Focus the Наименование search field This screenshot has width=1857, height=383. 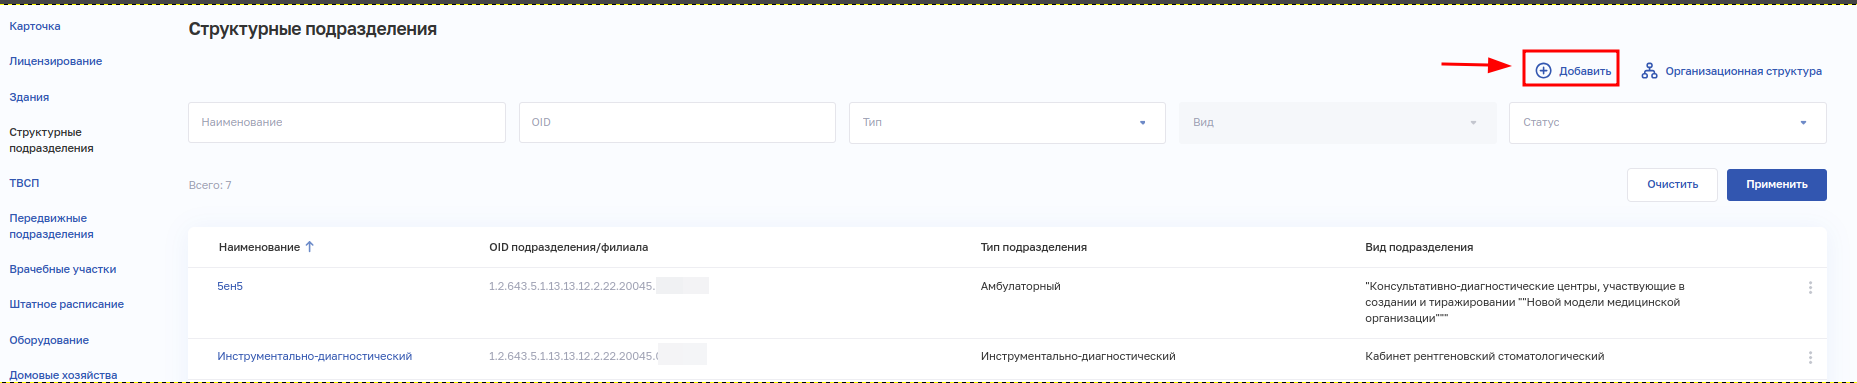(347, 123)
